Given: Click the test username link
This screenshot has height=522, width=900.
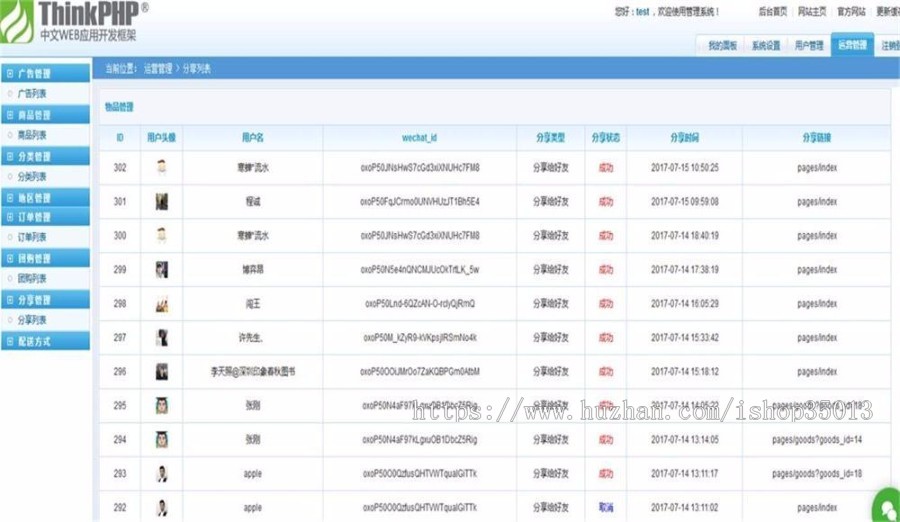Looking at the screenshot, I should [642, 11].
